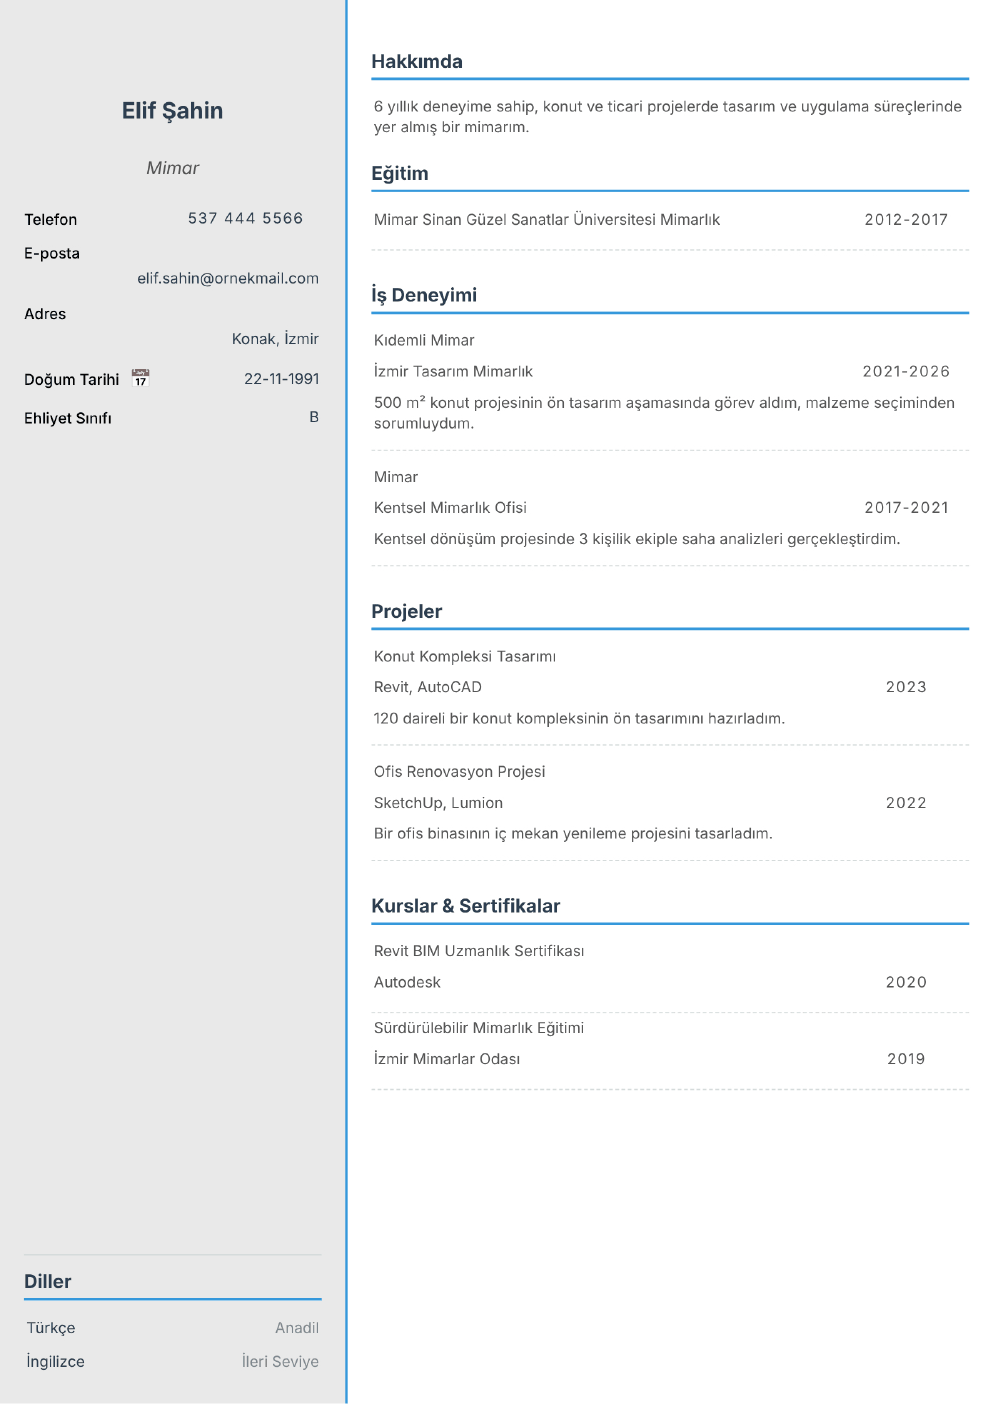Image resolution: width=993 pixels, height=1404 pixels.
Task: Click the calendar icon beside Doğum Tarihi
Action: 140,378
